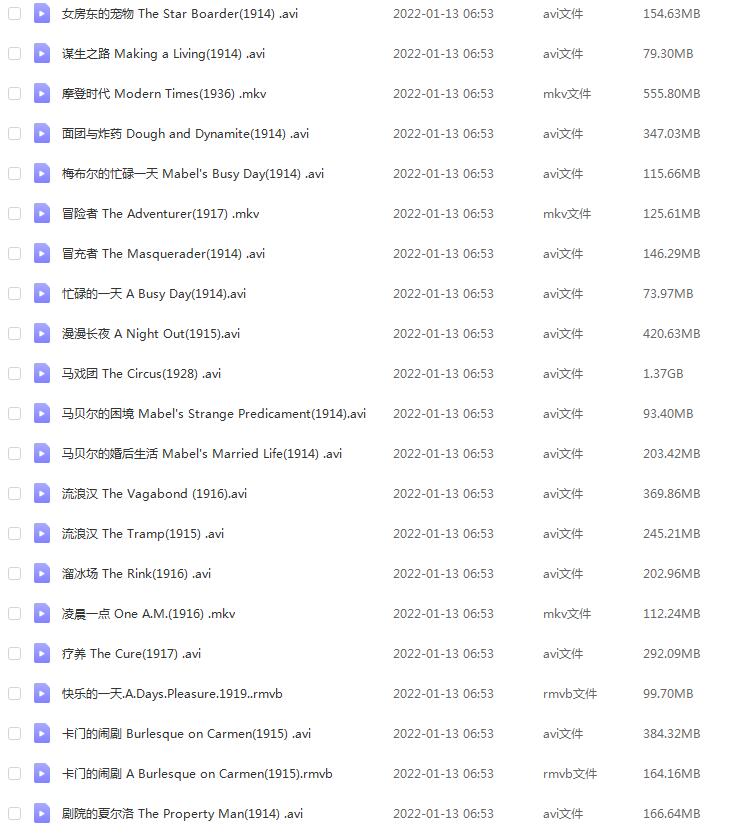Viewport: 730px width, 836px height.
Task: Click rmvb文件 type in A.Days.Pleasure row
Action: 569,694
